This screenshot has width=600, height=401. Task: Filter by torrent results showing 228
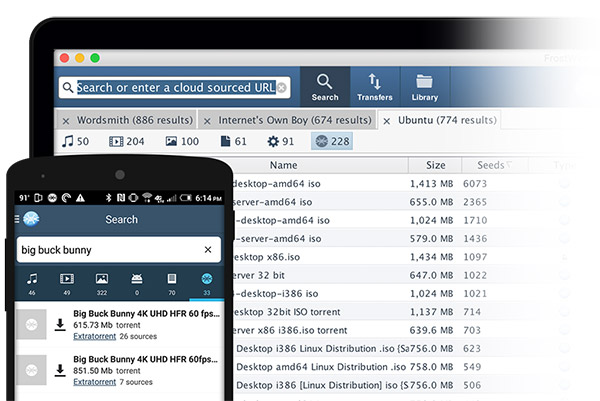(x=332, y=141)
